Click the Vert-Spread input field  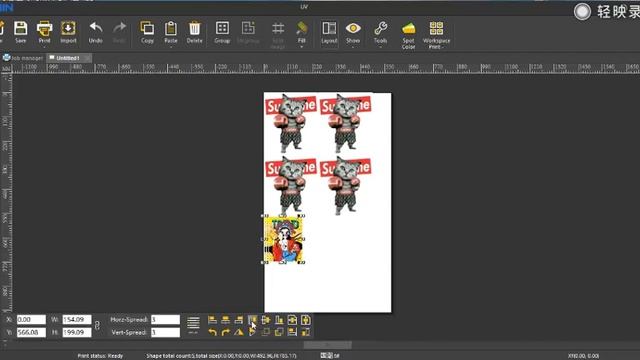click(165, 332)
